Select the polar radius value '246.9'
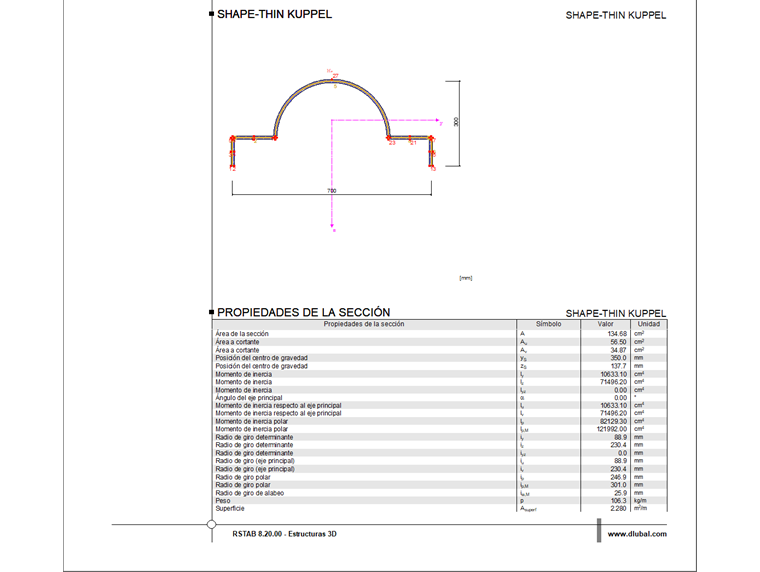 (x=618, y=477)
